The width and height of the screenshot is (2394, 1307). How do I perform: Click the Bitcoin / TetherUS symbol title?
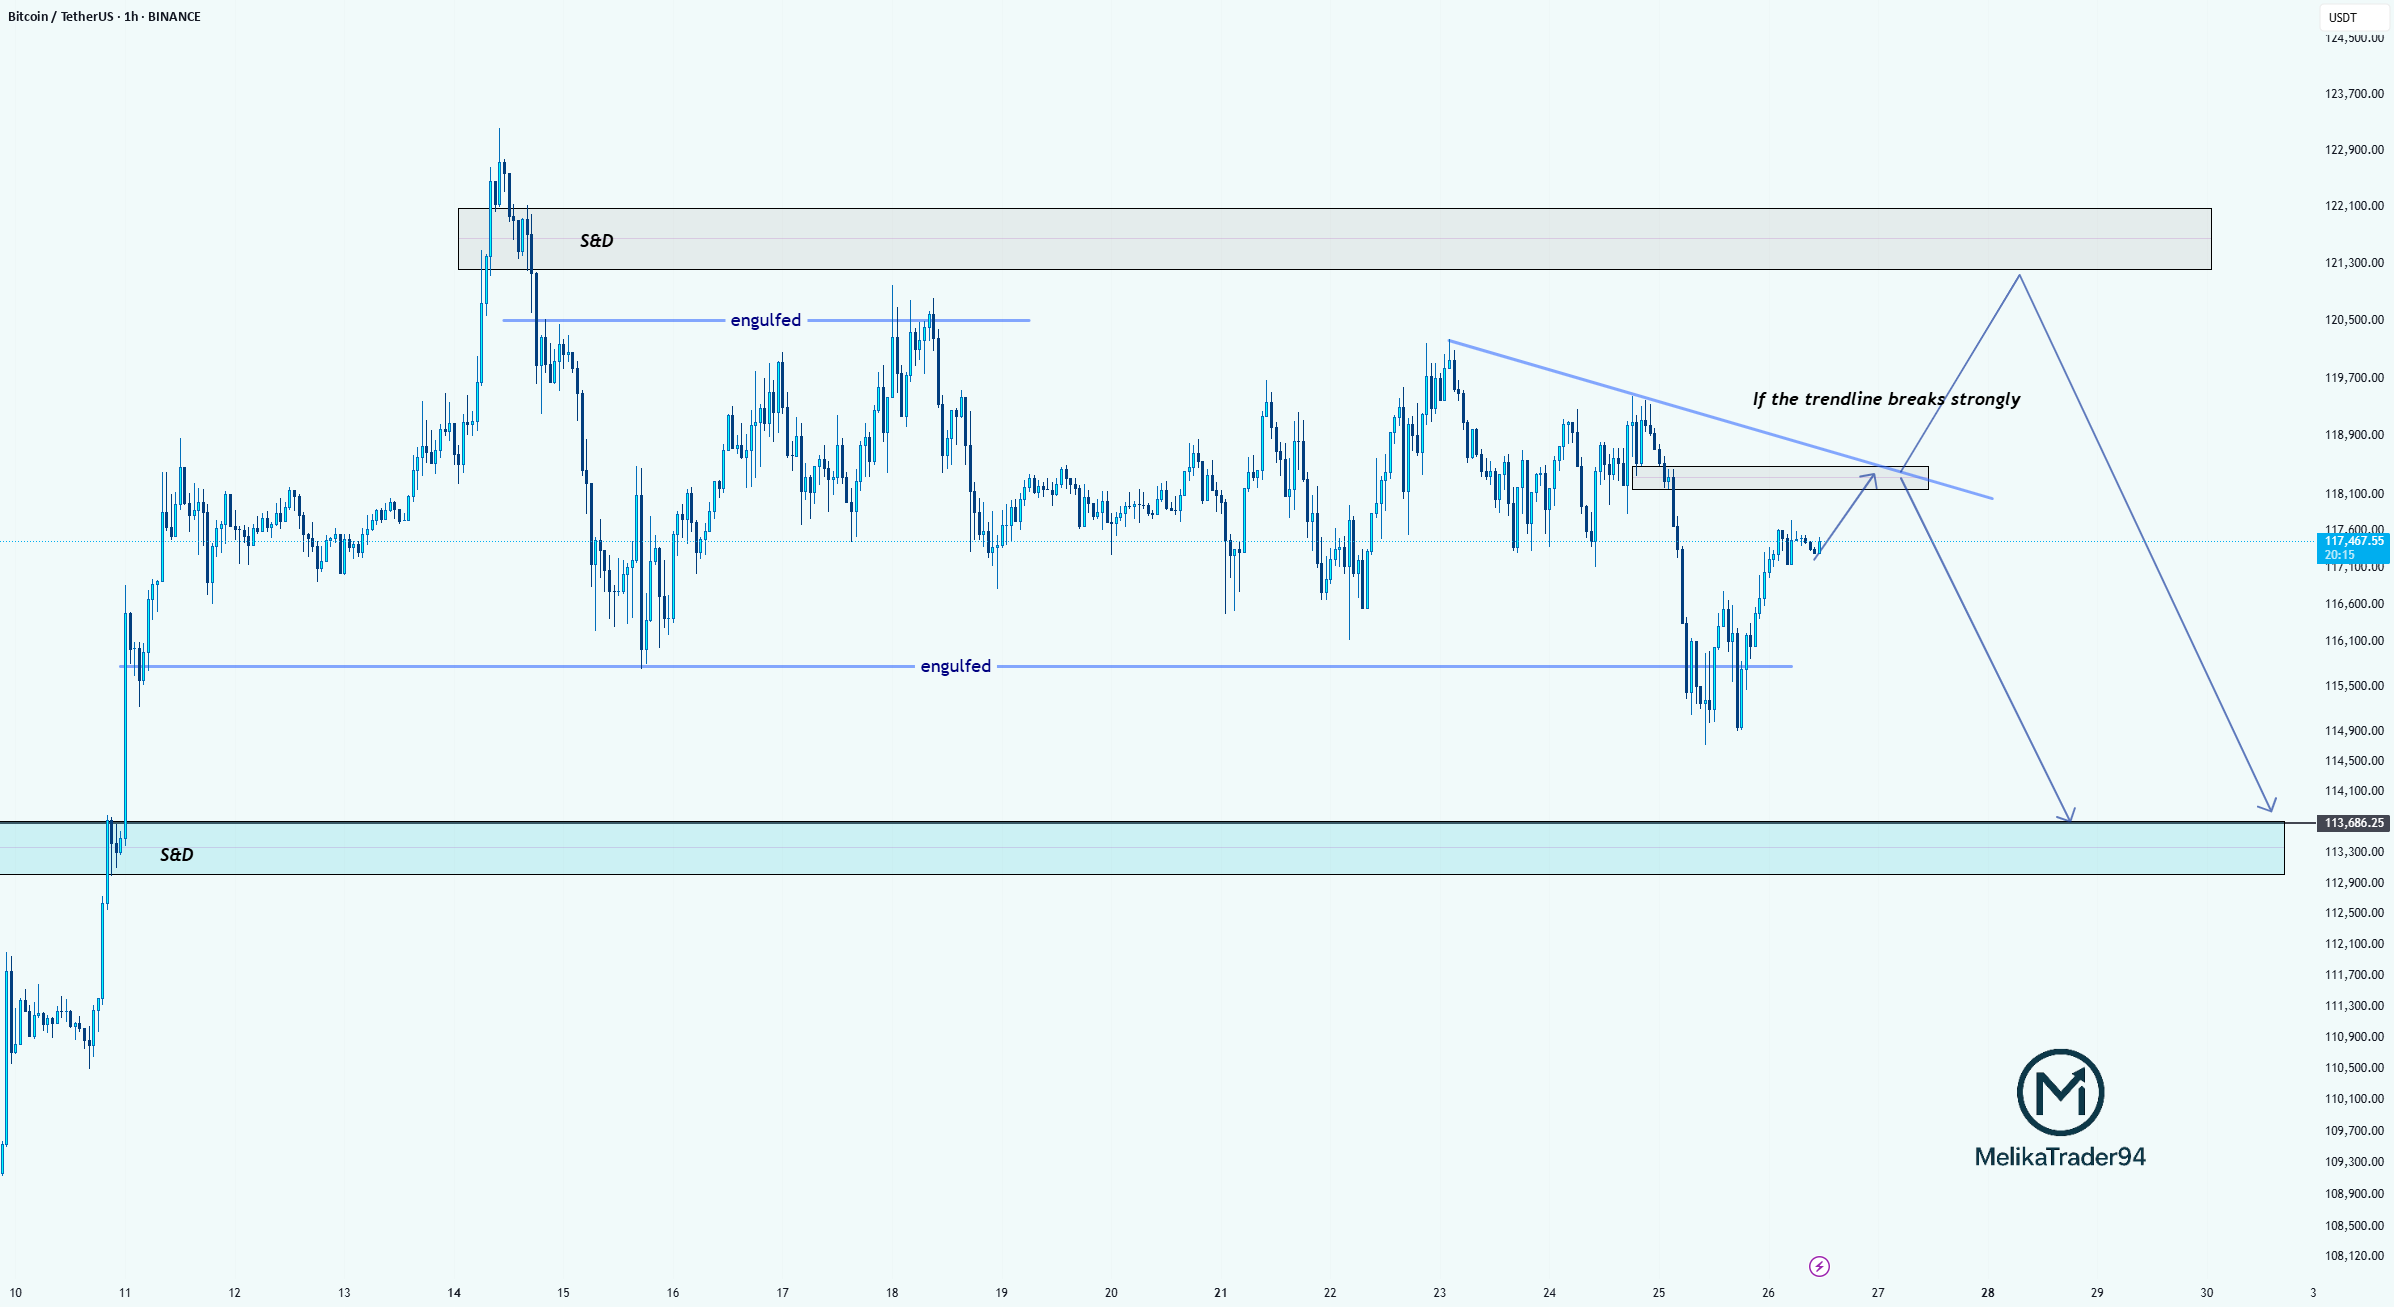point(104,16)
